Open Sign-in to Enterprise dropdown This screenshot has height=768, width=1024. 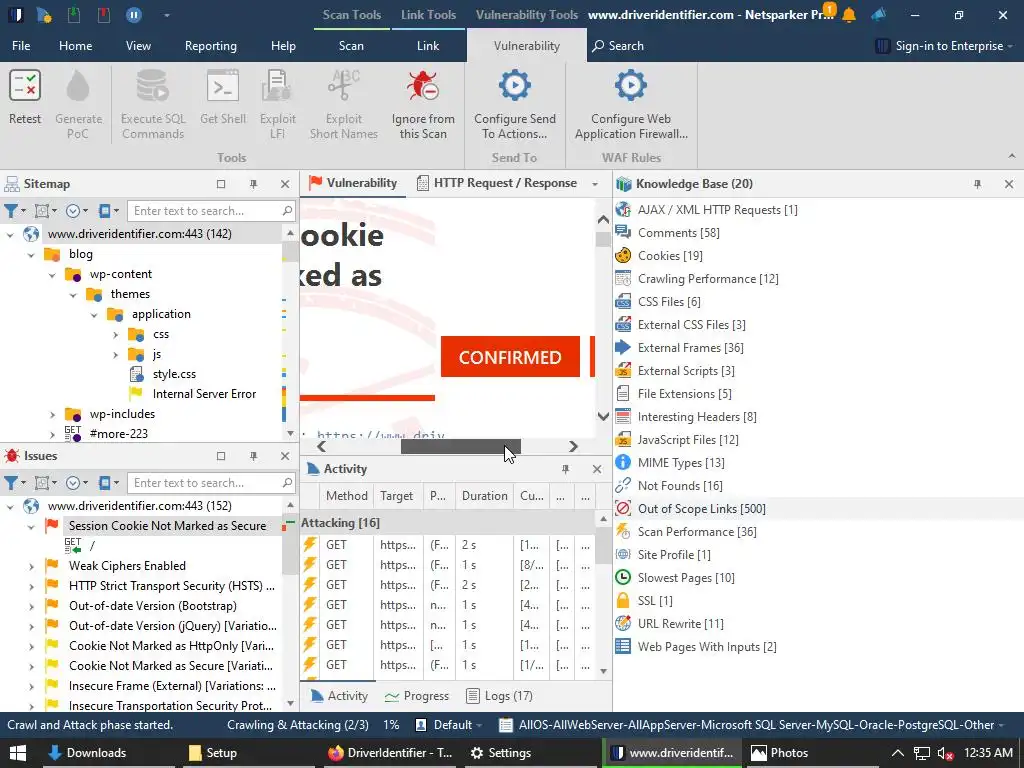point(944,46)
